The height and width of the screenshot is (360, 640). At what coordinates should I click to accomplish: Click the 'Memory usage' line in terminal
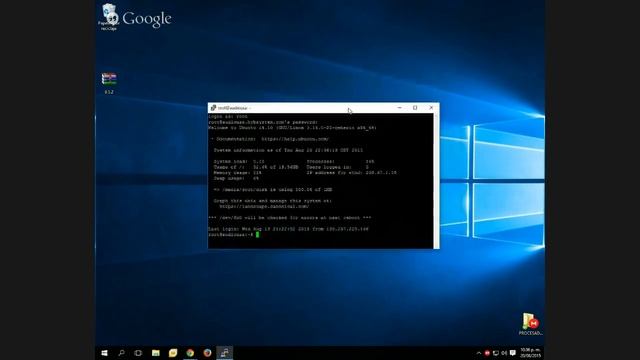[238, 173]
